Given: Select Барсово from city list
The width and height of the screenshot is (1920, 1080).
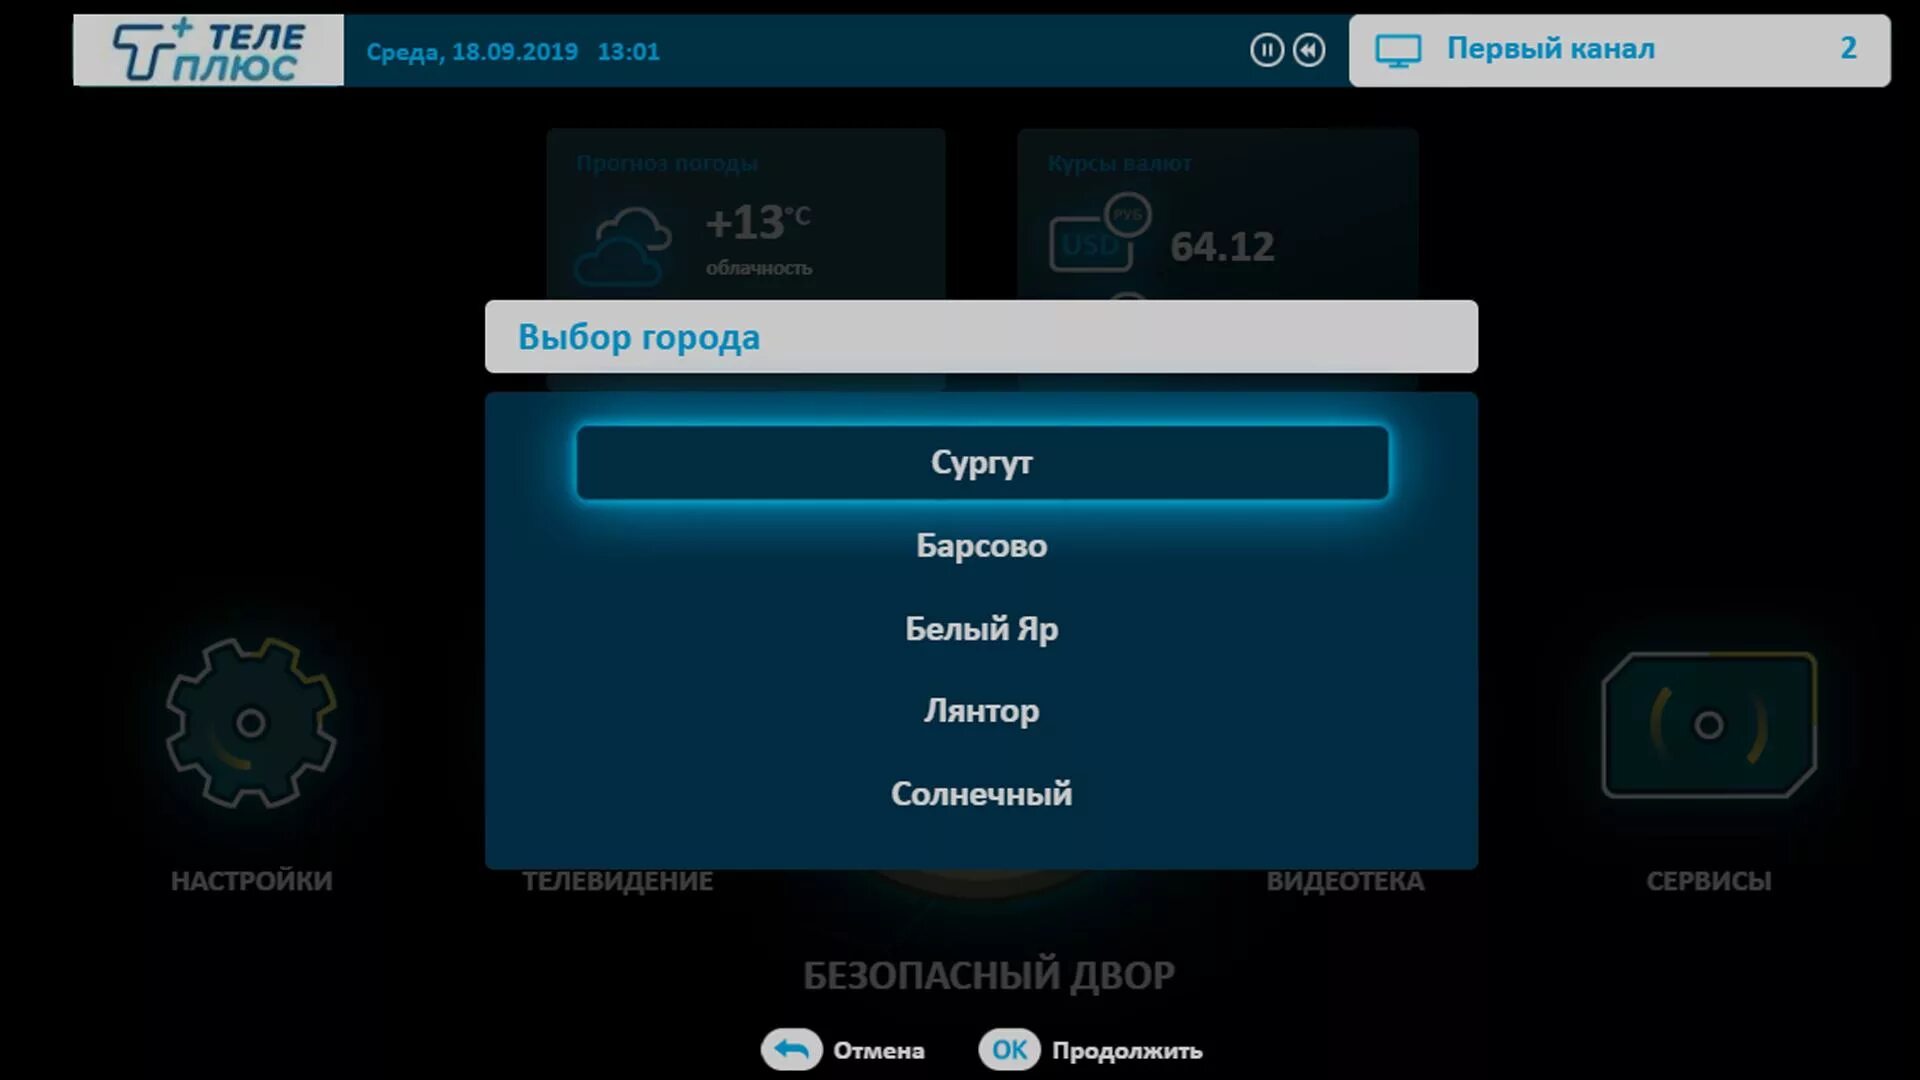Looking at the screenshot, I should [x=981, y=545].
